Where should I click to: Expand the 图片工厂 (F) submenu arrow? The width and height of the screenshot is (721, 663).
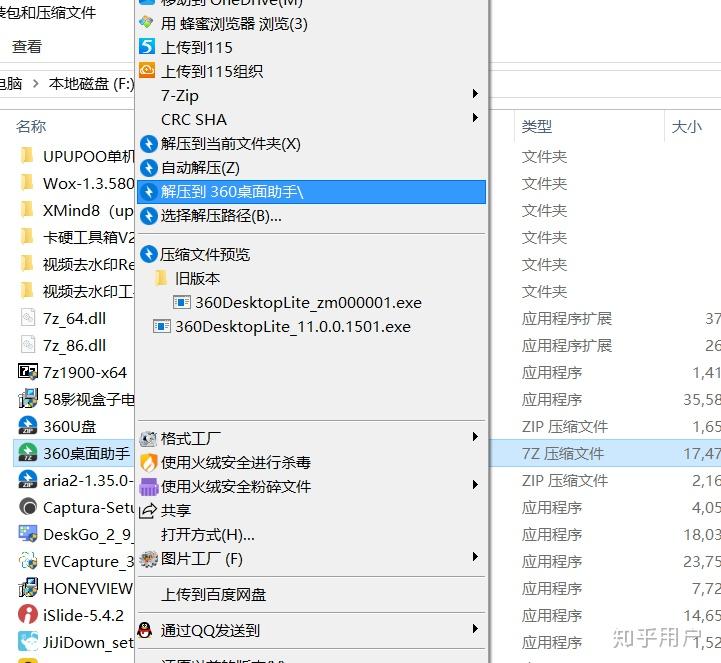[x=475, y=557]
